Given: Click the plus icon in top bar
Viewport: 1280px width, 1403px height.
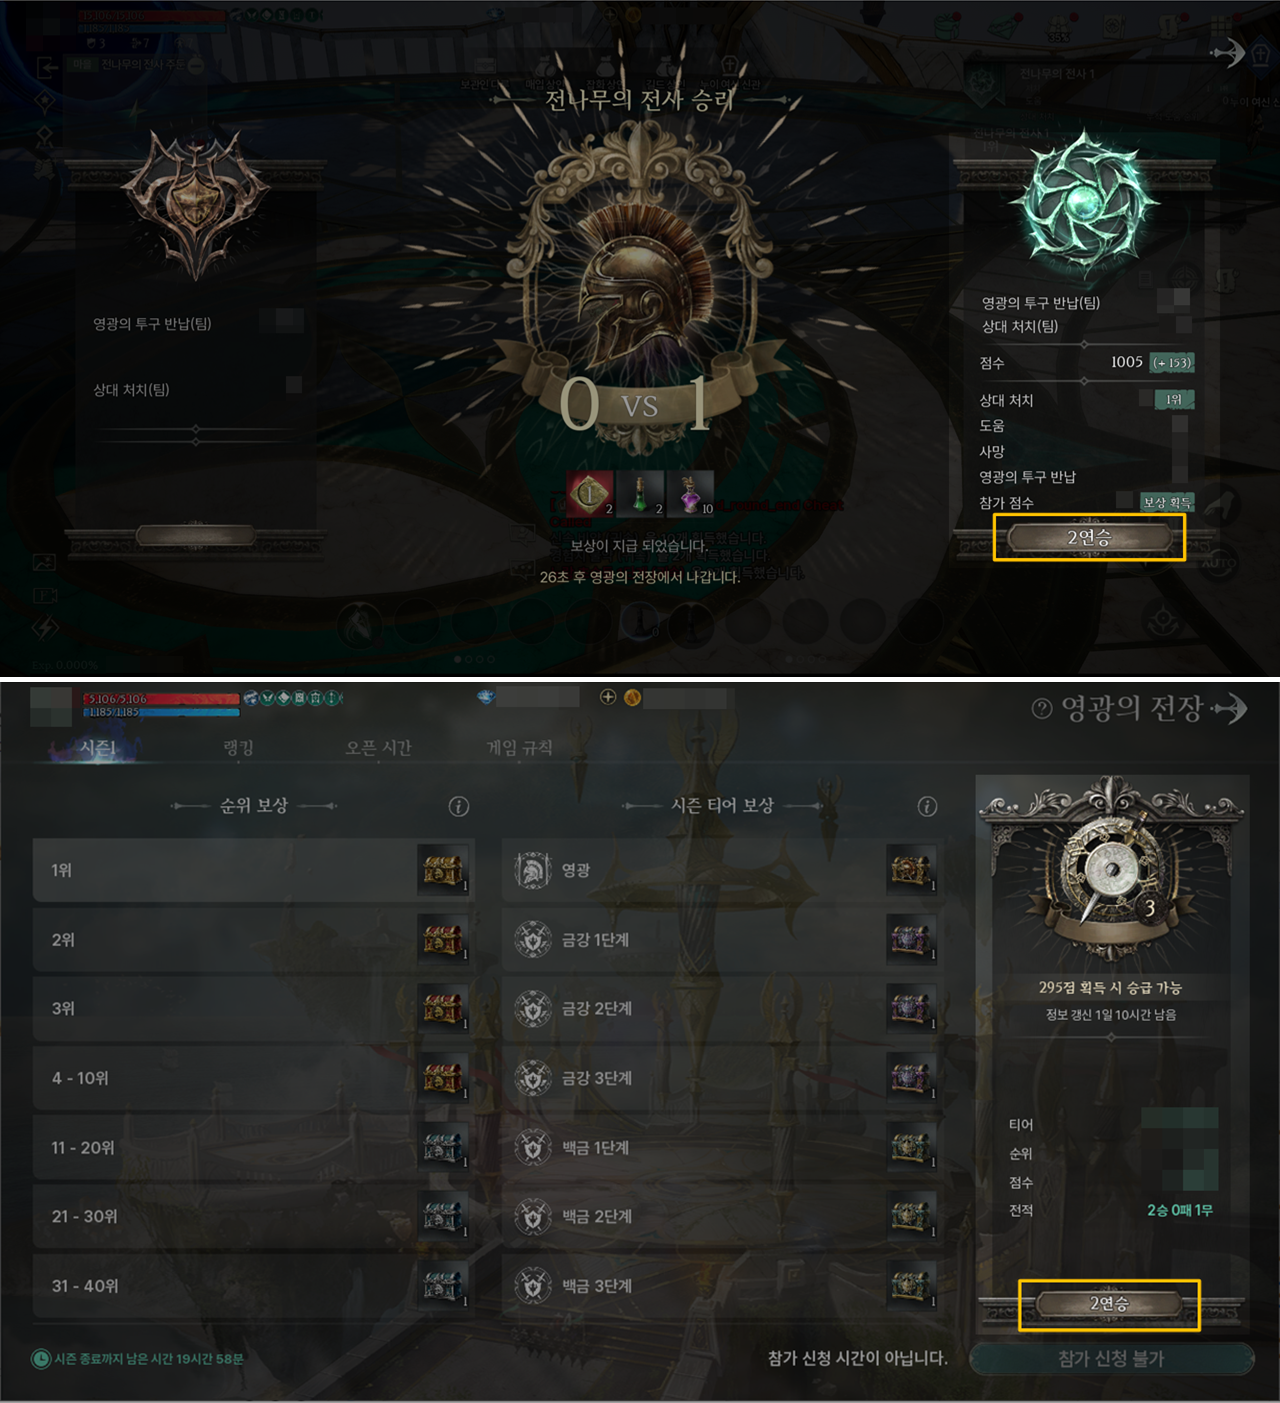Looking at the screenshot, I should point(608,697).
